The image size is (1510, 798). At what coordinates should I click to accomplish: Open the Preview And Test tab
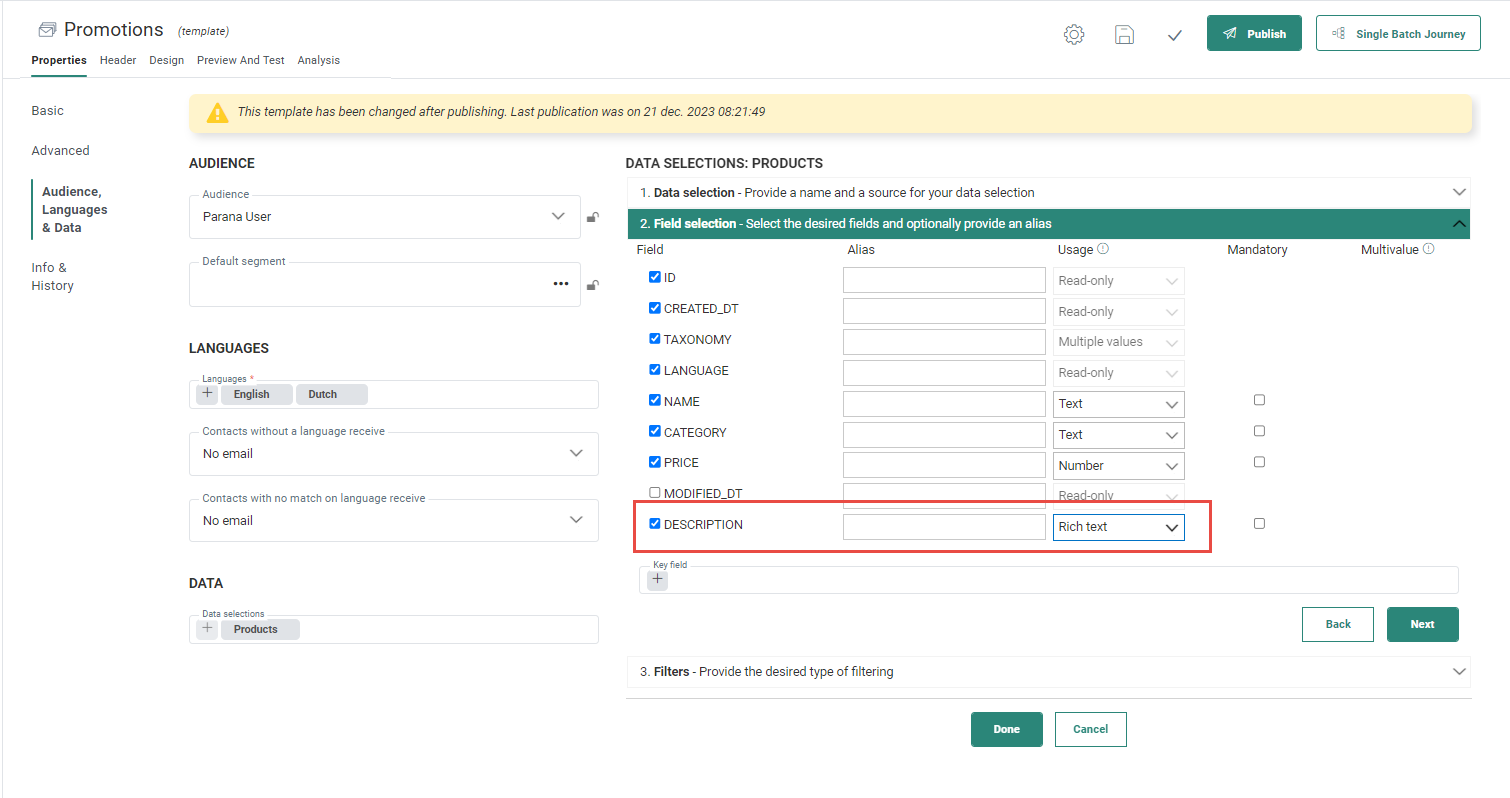point(240,60)
